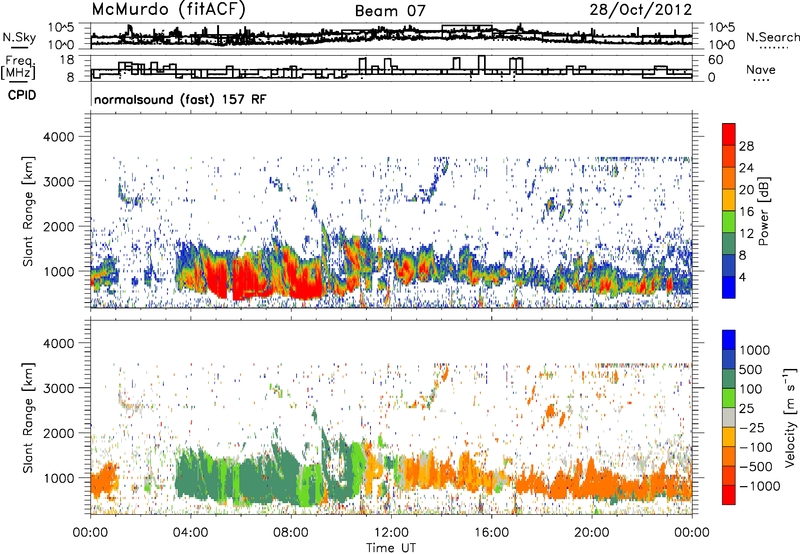The width and height of the screenshot is (800, 554).
Task: Click the 'Velocity [m s-1]' colorbar label
Action: coord(790,417)
